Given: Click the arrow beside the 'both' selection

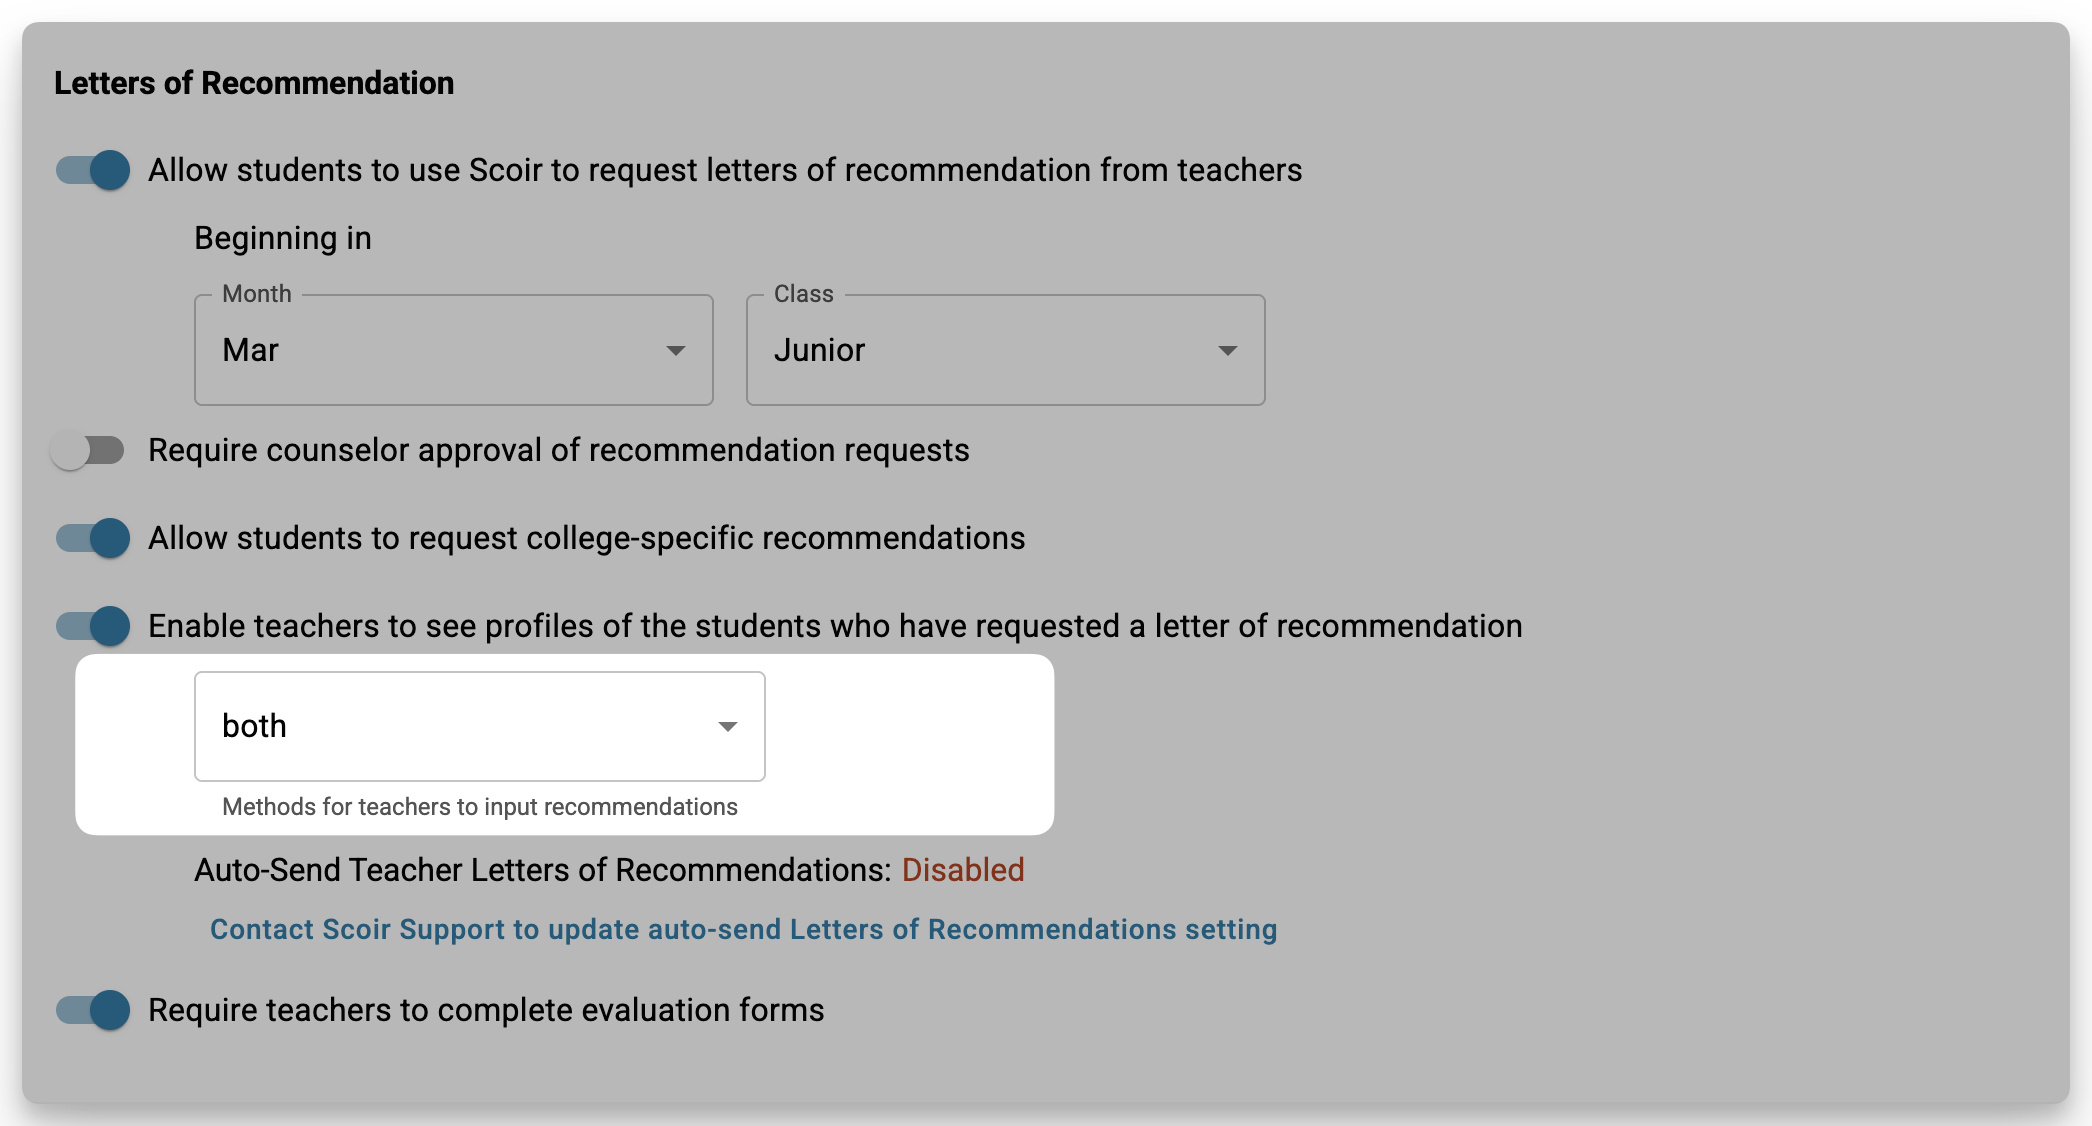Looking at the screenshot, I should coord(728,726).
